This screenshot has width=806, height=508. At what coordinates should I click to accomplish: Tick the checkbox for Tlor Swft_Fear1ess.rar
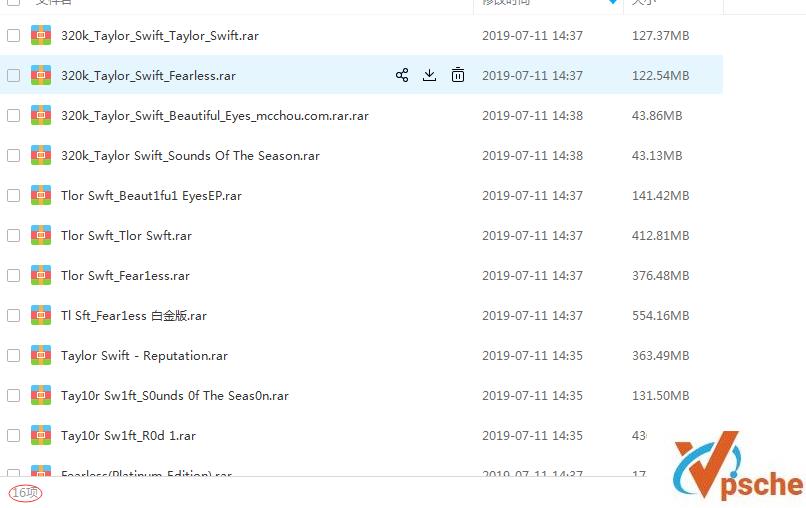click(13, 276)
